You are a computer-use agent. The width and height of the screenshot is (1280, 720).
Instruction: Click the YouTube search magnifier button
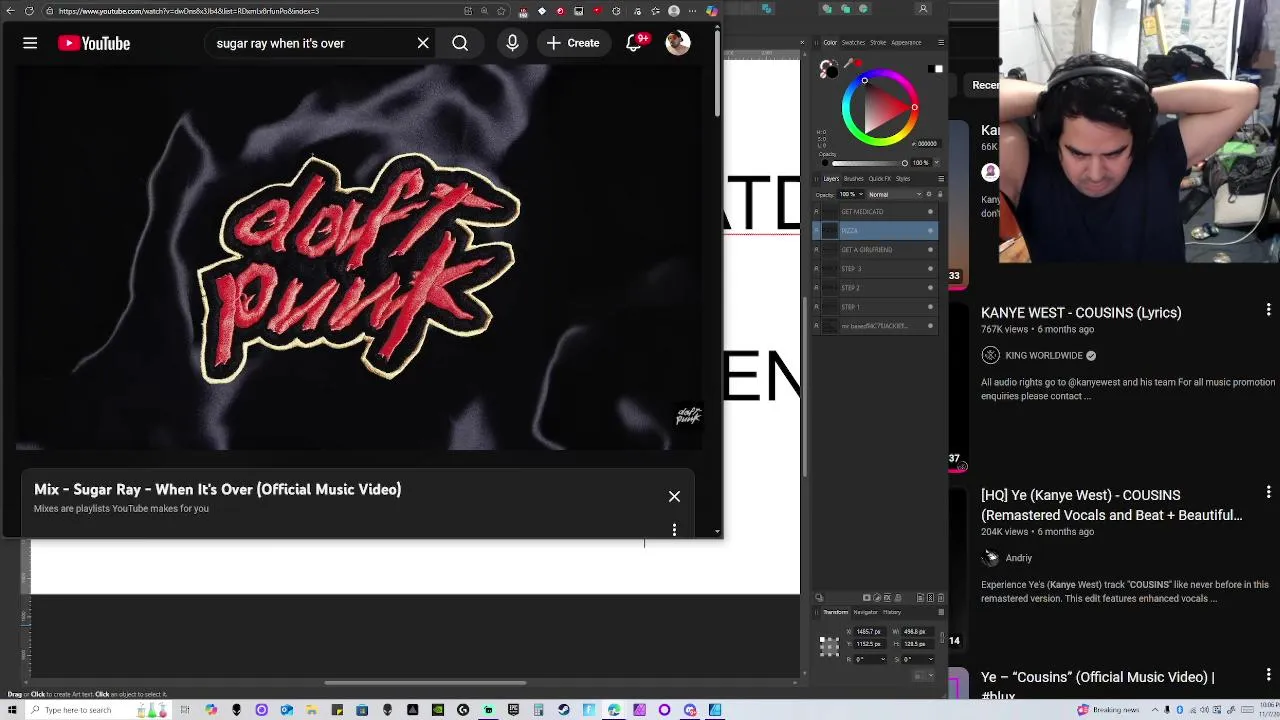[x=460, y=43]
